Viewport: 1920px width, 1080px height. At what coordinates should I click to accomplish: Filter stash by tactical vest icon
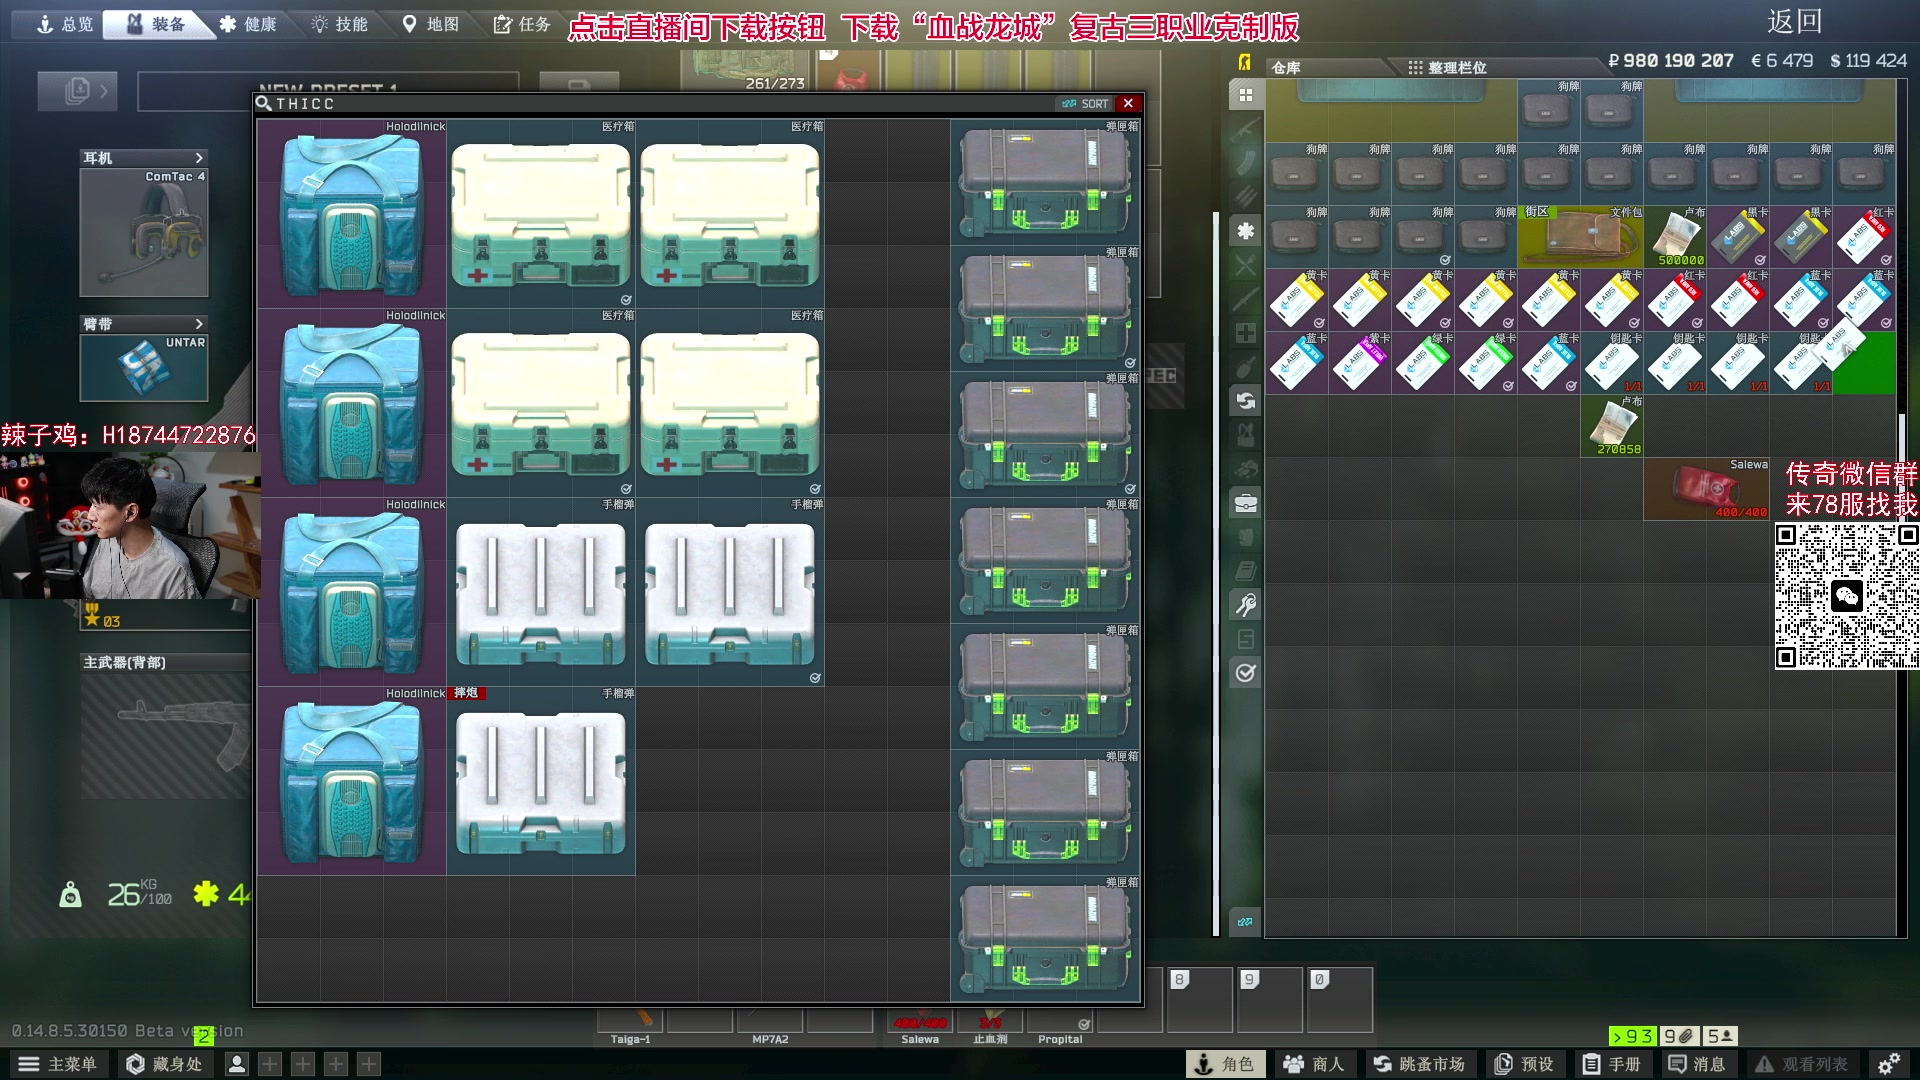[1245, 435]
